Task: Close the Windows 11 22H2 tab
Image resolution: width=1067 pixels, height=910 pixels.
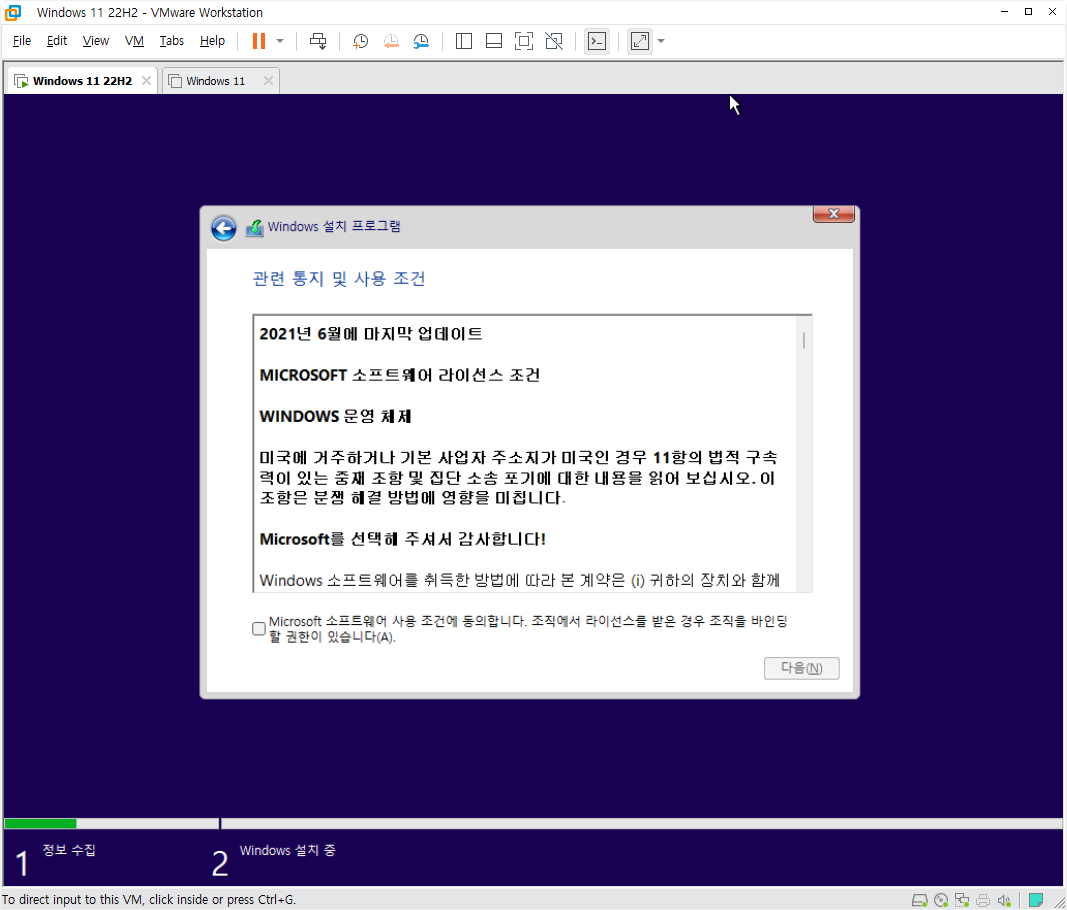Action: coord(146,81)
